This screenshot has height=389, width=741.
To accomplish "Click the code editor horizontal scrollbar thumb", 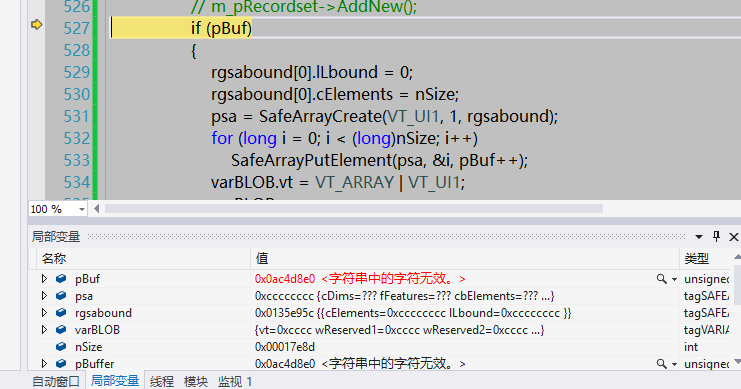I will coord(353,208).
